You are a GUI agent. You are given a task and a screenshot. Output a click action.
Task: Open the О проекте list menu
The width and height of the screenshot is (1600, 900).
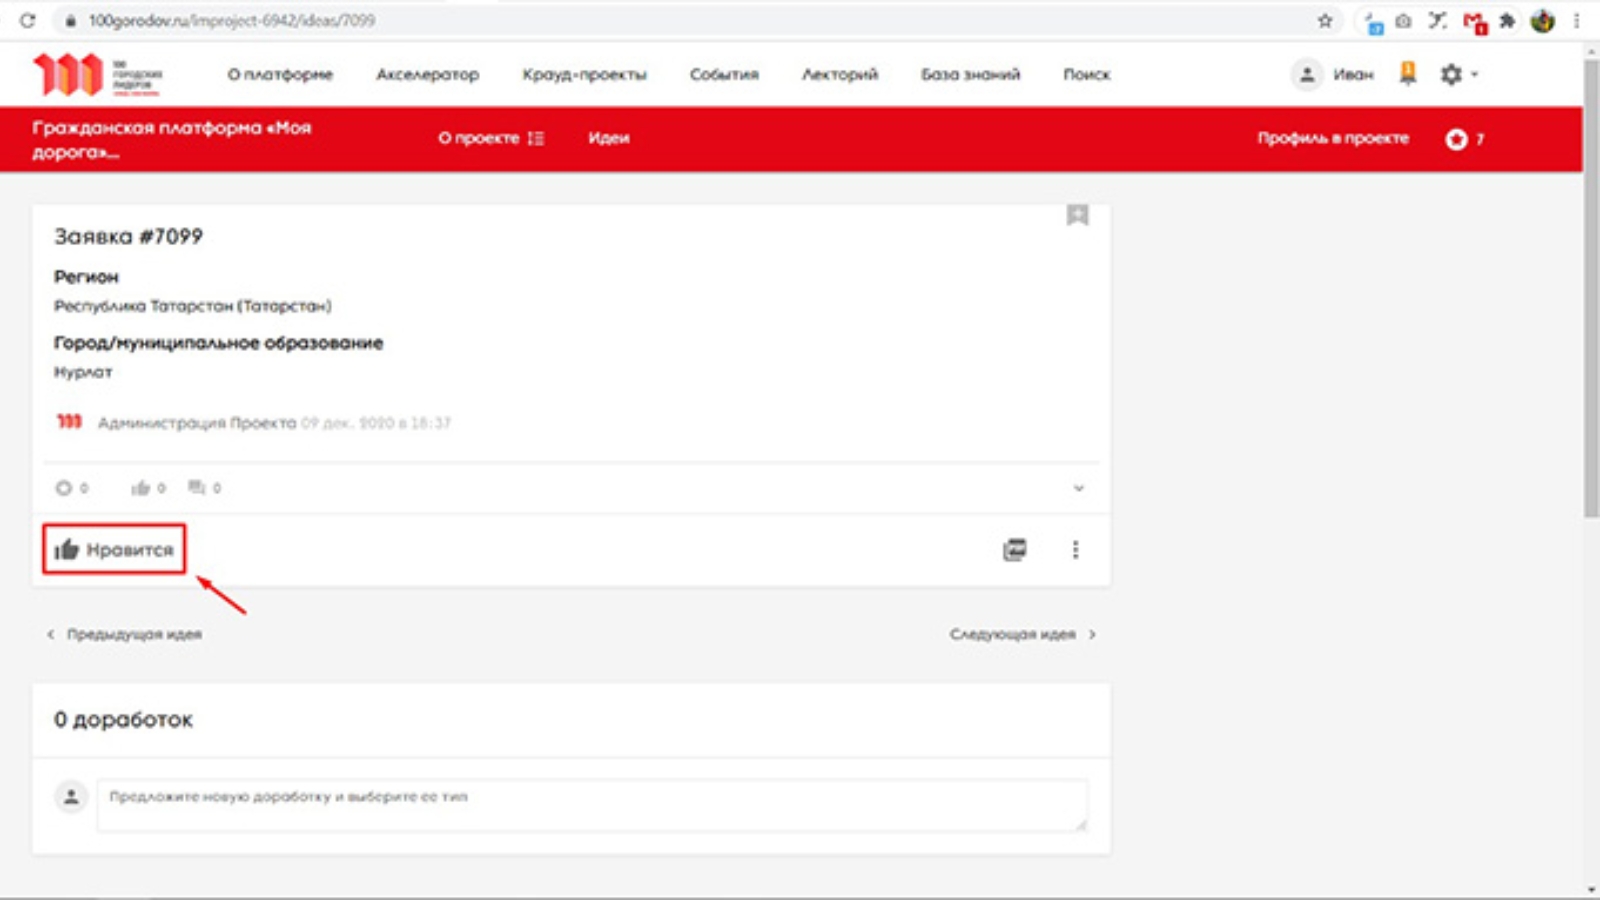490,138
